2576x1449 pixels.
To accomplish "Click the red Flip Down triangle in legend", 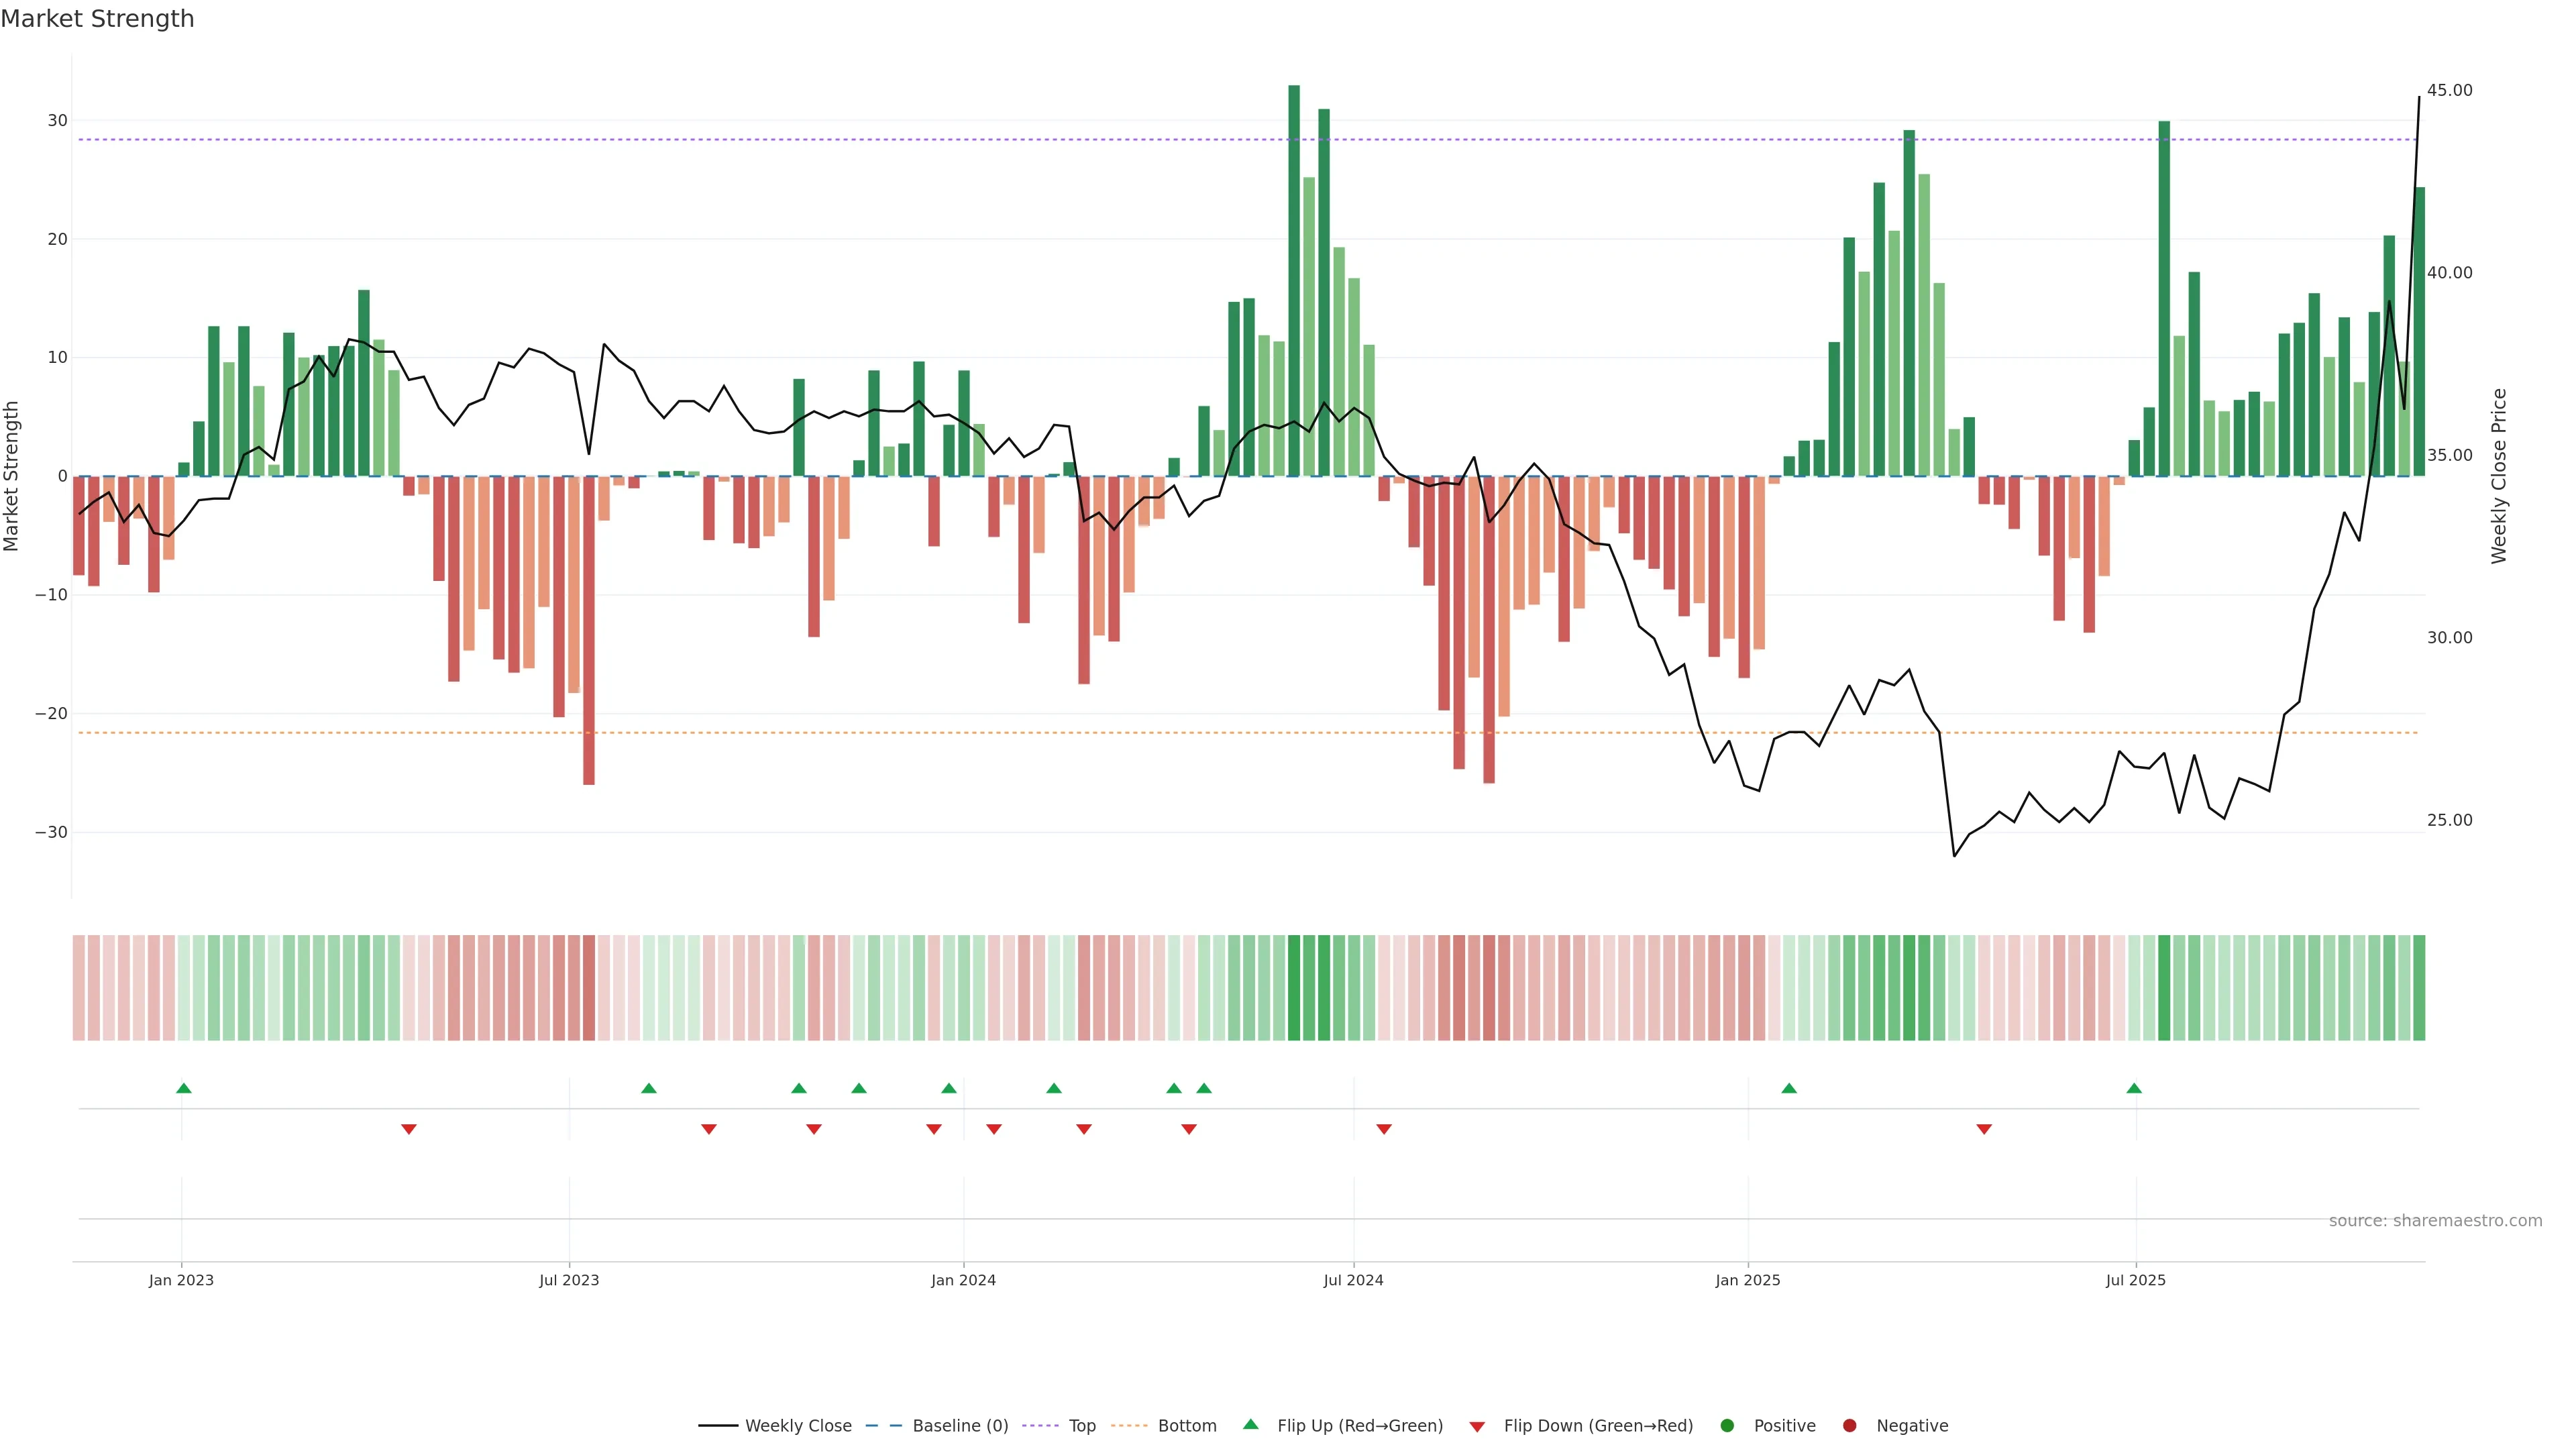I will point(1477,1426).
